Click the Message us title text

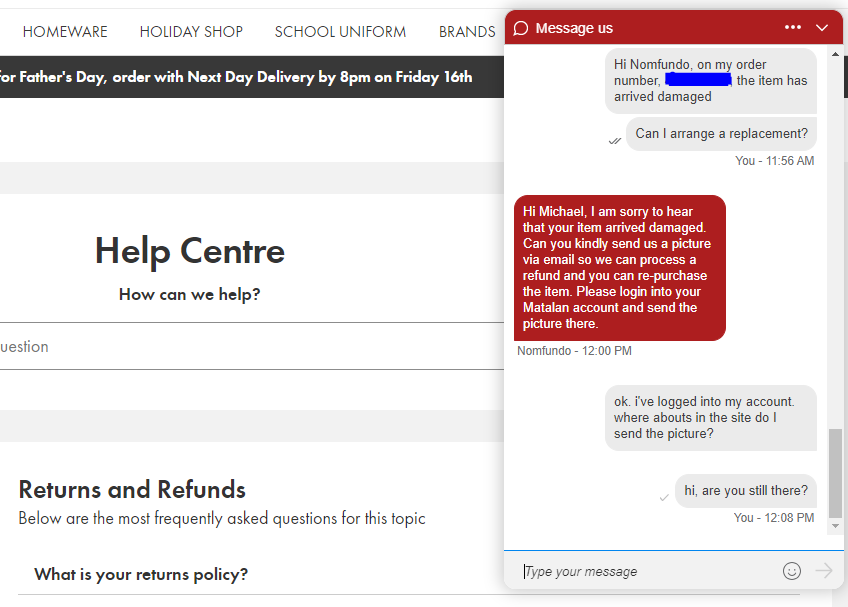[x=574, y=28]
